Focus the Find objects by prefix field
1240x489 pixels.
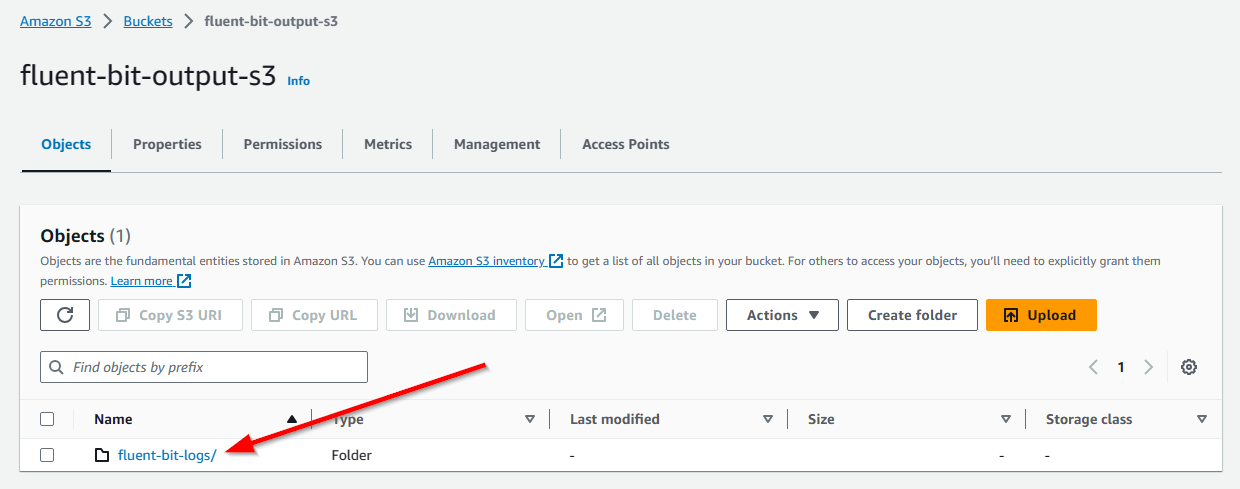pyautogui.click(x=204, y=367)
